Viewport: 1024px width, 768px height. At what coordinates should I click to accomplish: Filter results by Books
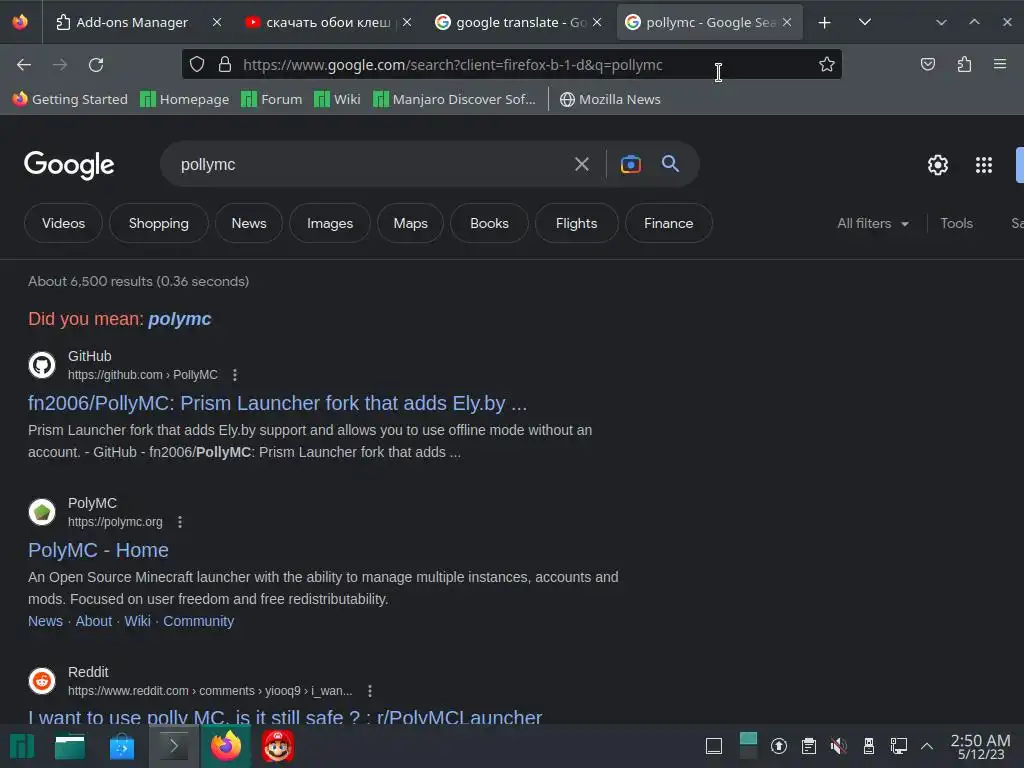pyautogui.click(x=489, y=223)
